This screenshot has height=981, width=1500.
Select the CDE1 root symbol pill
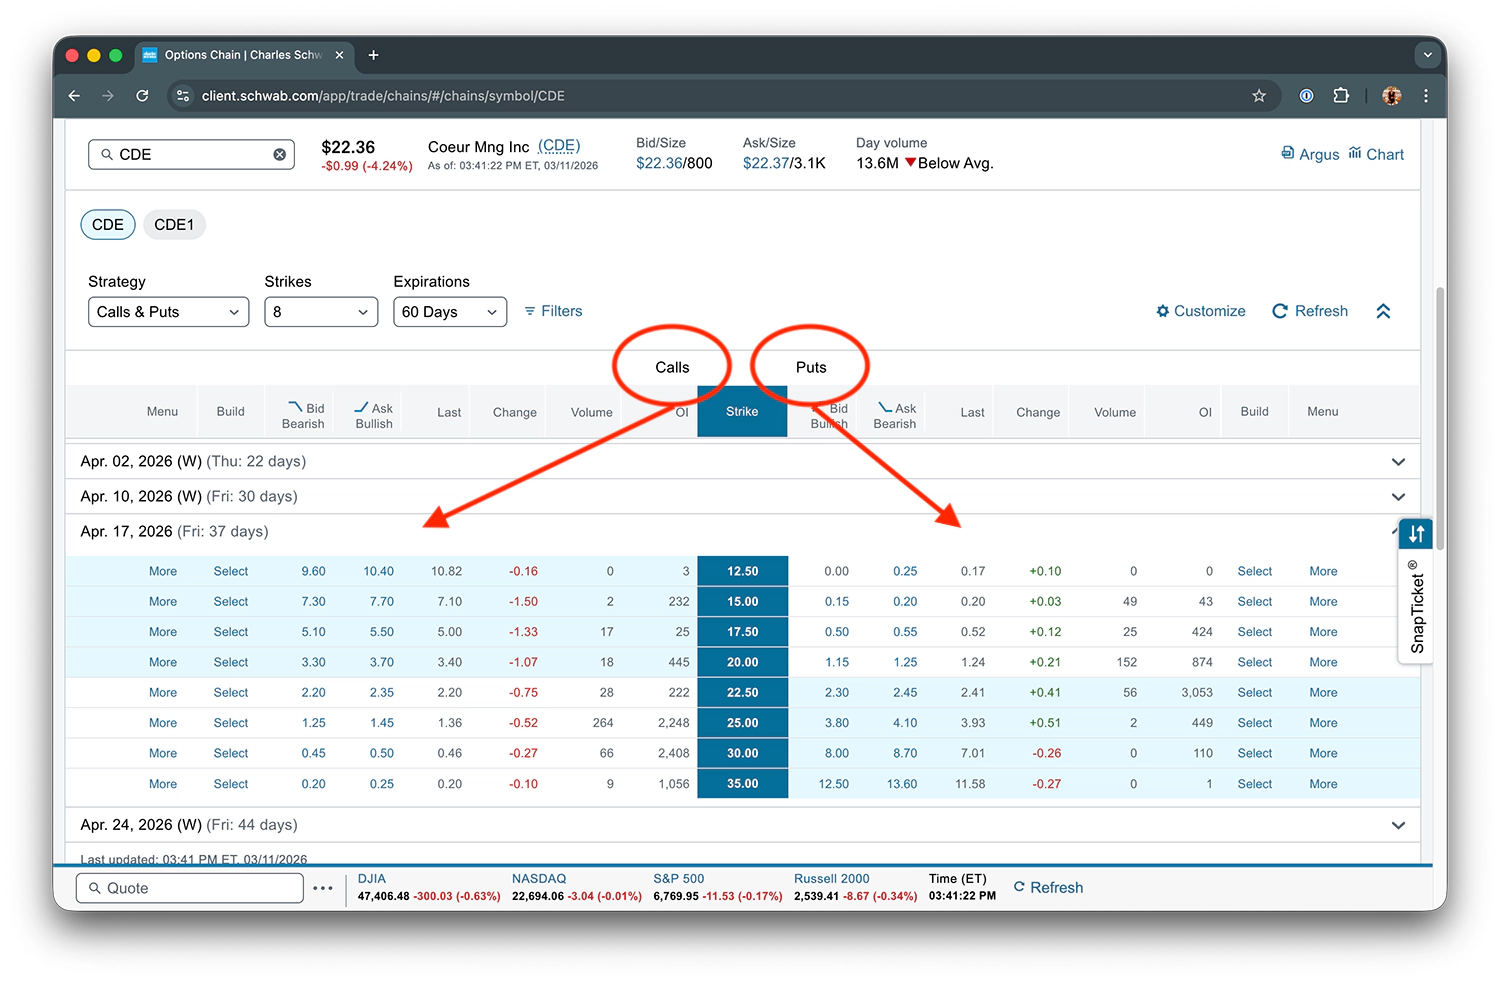point(174,225)
